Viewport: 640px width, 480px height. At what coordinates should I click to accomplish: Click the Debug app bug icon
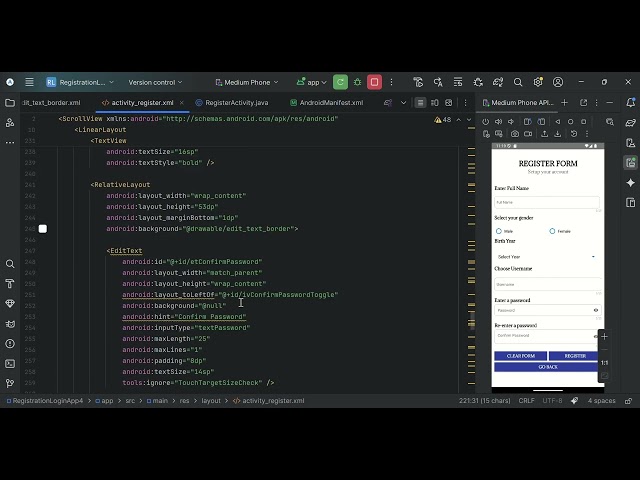(x=358, y=82)
